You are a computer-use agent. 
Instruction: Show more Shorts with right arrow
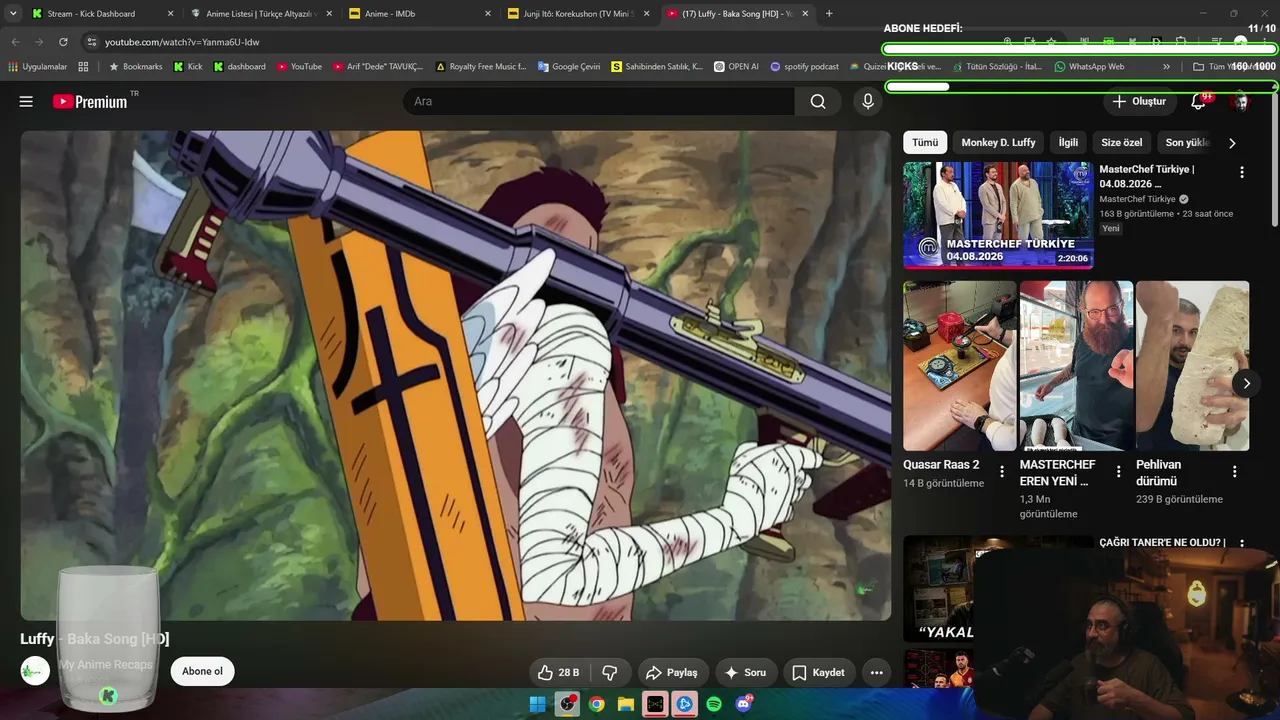(x=1246, y=383)
